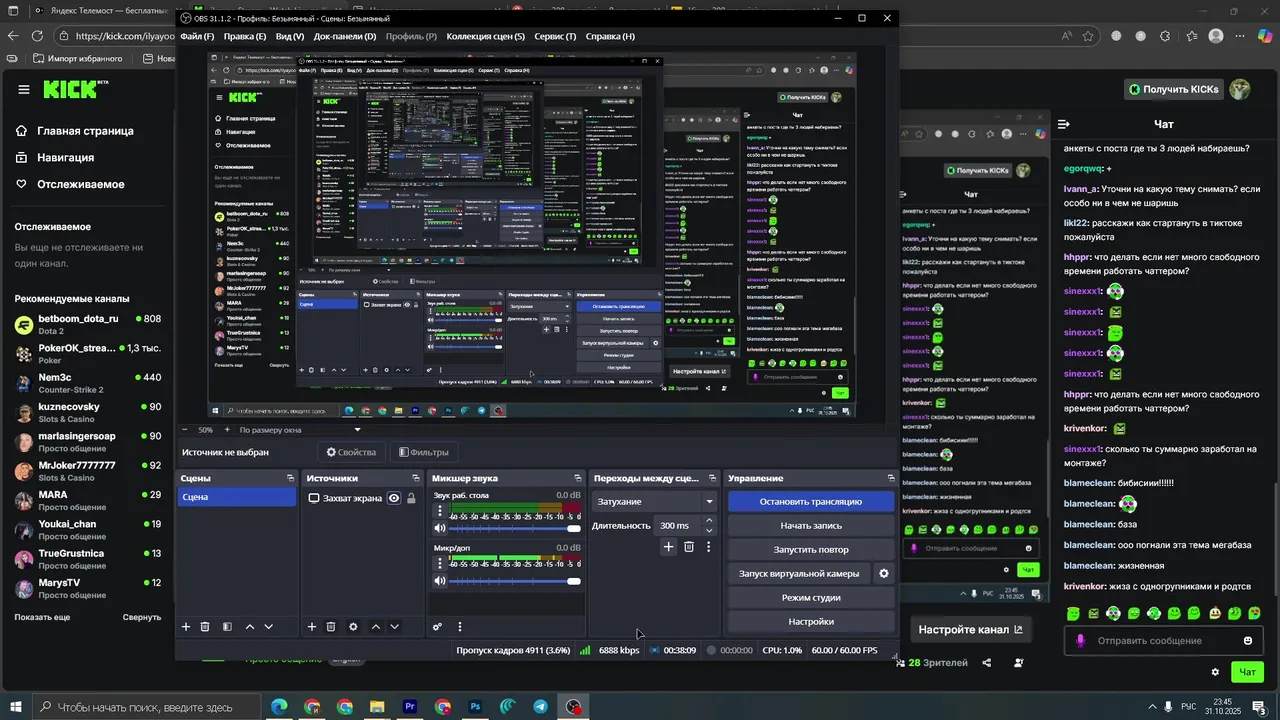This screenshot has width=1280, height=720.
Task: Start recording with Начать запись
Action: (811, 526)
